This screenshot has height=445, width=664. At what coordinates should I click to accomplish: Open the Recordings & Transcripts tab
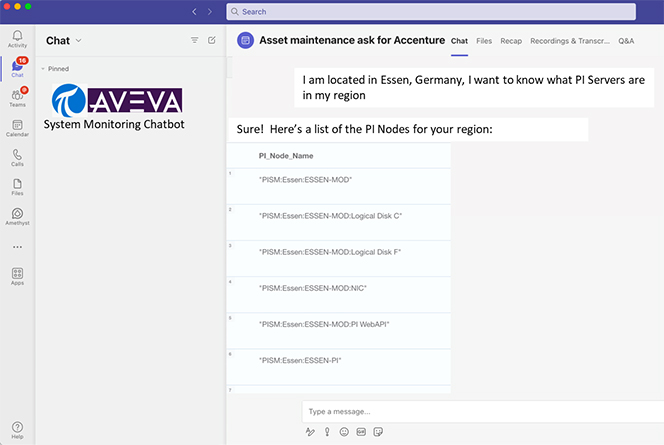point(570,41)
